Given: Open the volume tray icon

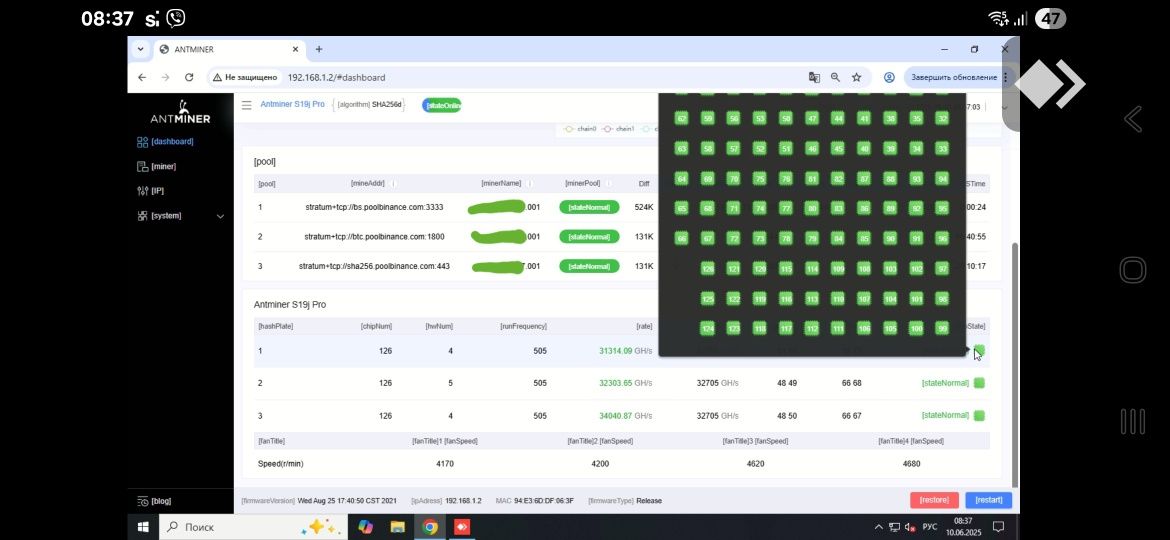Looking at the screenshot, I should tap(910, 527).
